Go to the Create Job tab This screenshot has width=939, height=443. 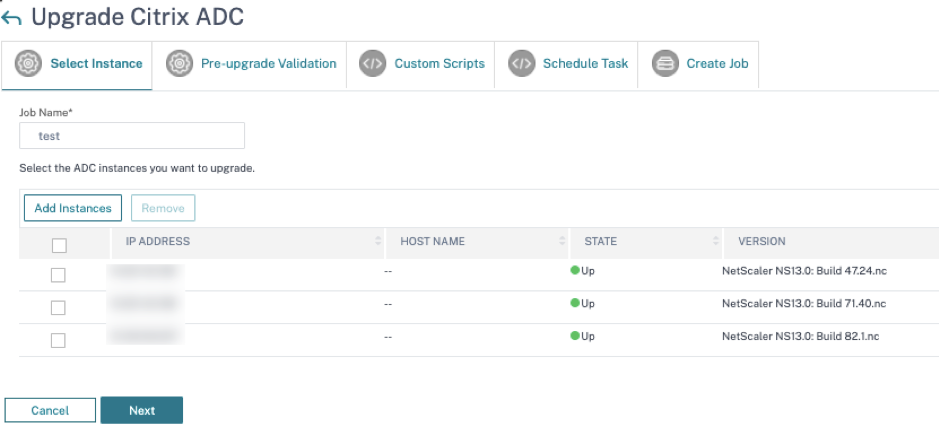(x=698, y=65)
